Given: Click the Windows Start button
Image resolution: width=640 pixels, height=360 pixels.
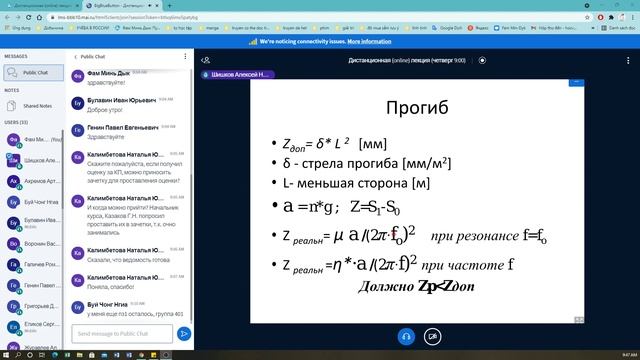Looking at the screenshot, I should (x=6, y=355).
